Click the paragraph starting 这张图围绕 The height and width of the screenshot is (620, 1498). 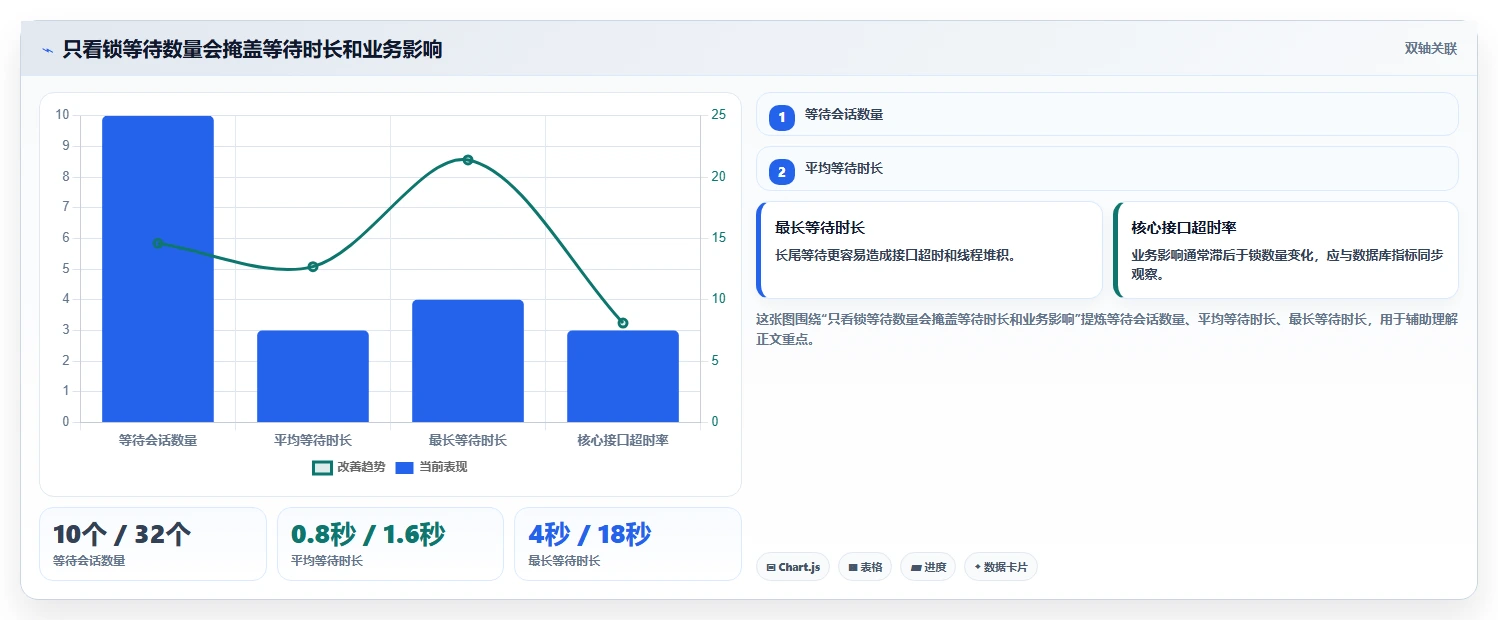tap(1107, 329)
